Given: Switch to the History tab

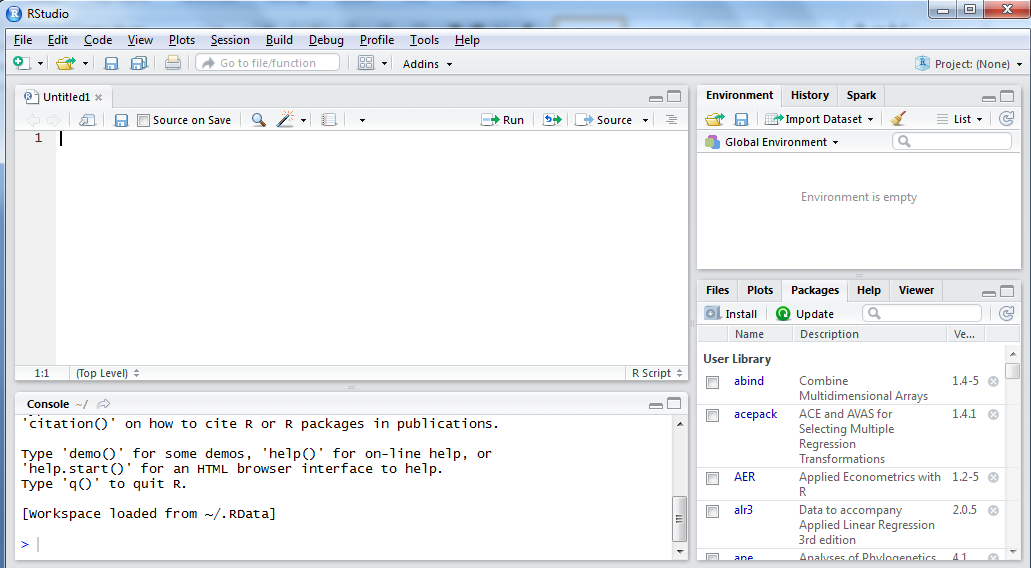Looking at the screenshot, I should (x=809, y=95).
